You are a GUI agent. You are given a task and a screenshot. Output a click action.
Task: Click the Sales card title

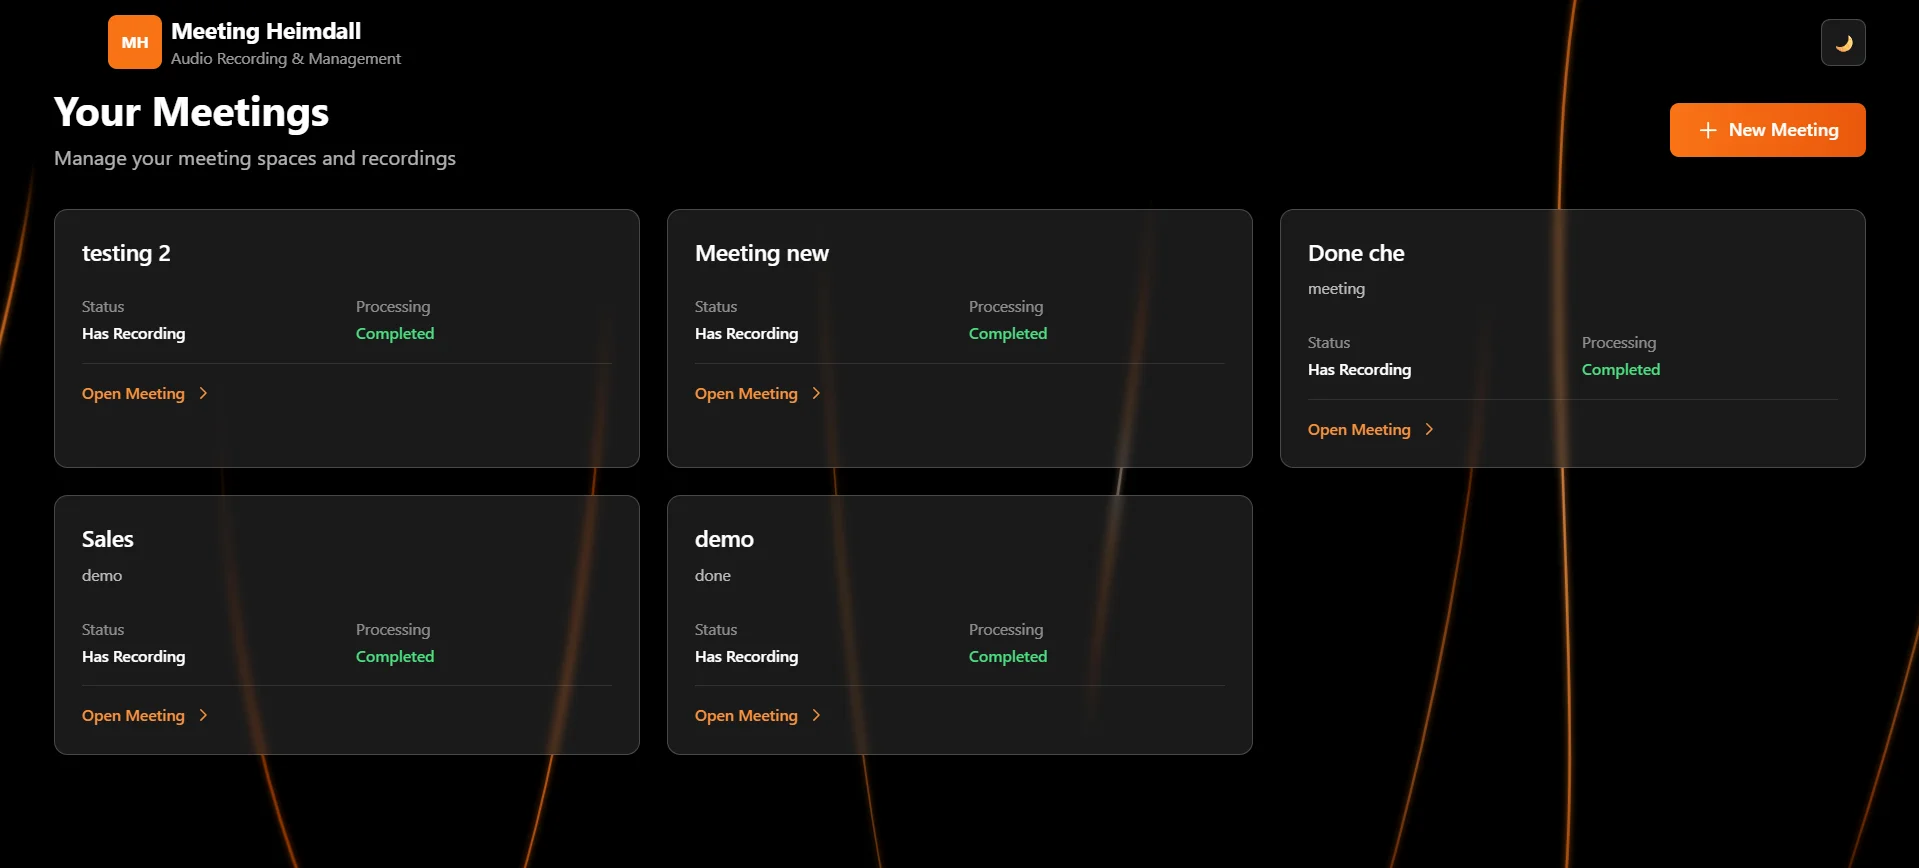[107, 540]
